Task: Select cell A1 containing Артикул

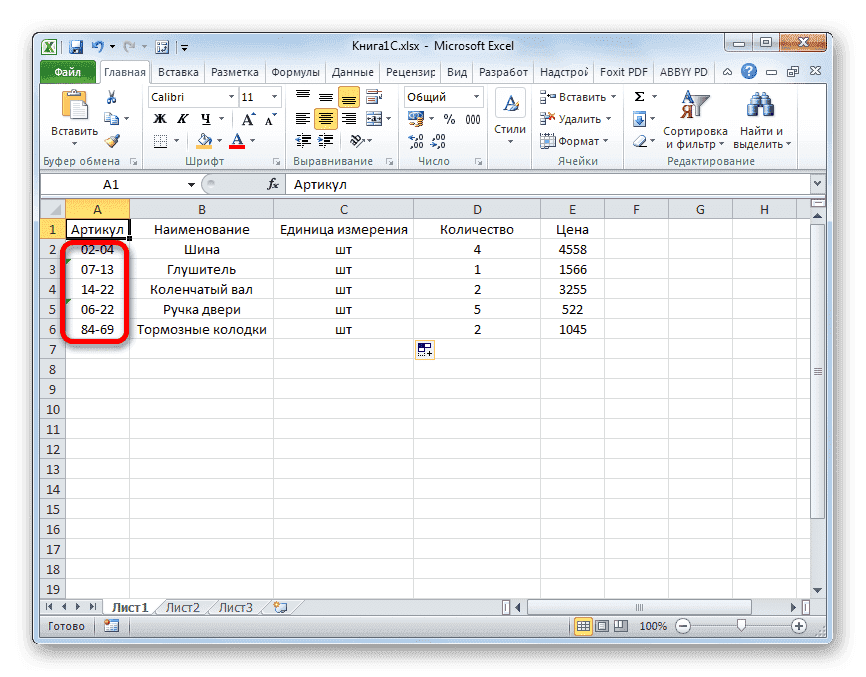Action: coord(97,228)
